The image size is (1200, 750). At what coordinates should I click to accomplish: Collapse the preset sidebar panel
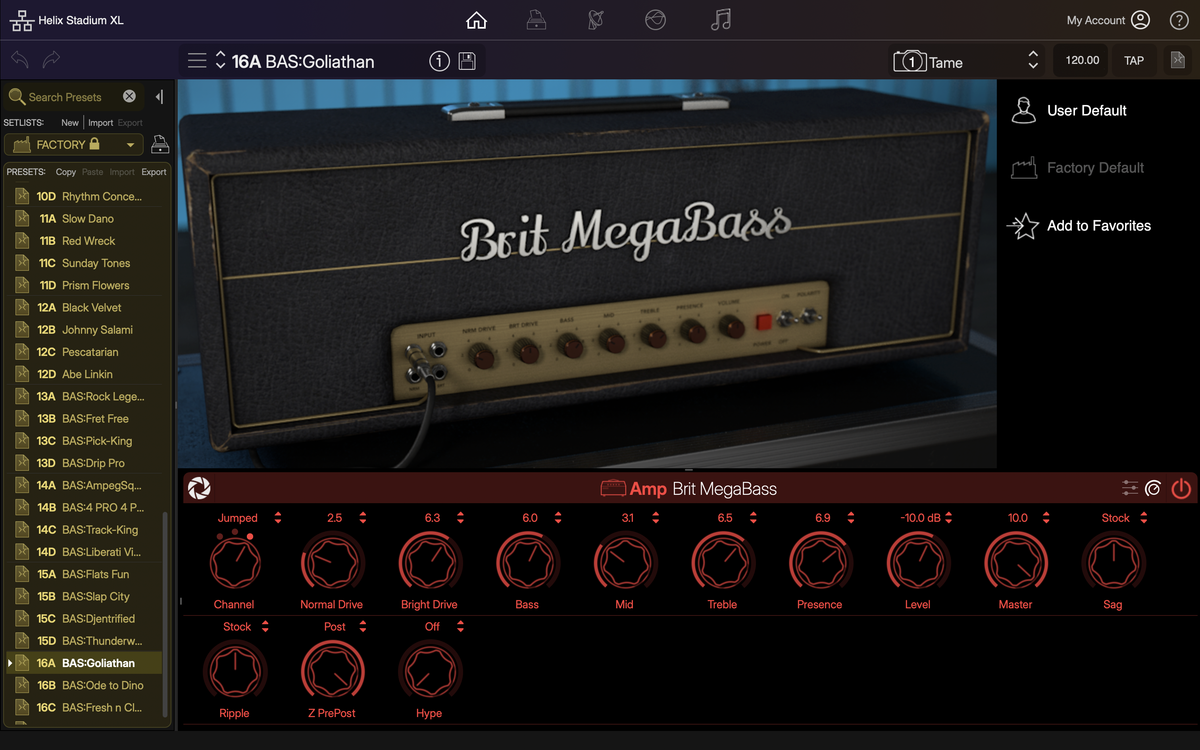click(x=159, y=97)
